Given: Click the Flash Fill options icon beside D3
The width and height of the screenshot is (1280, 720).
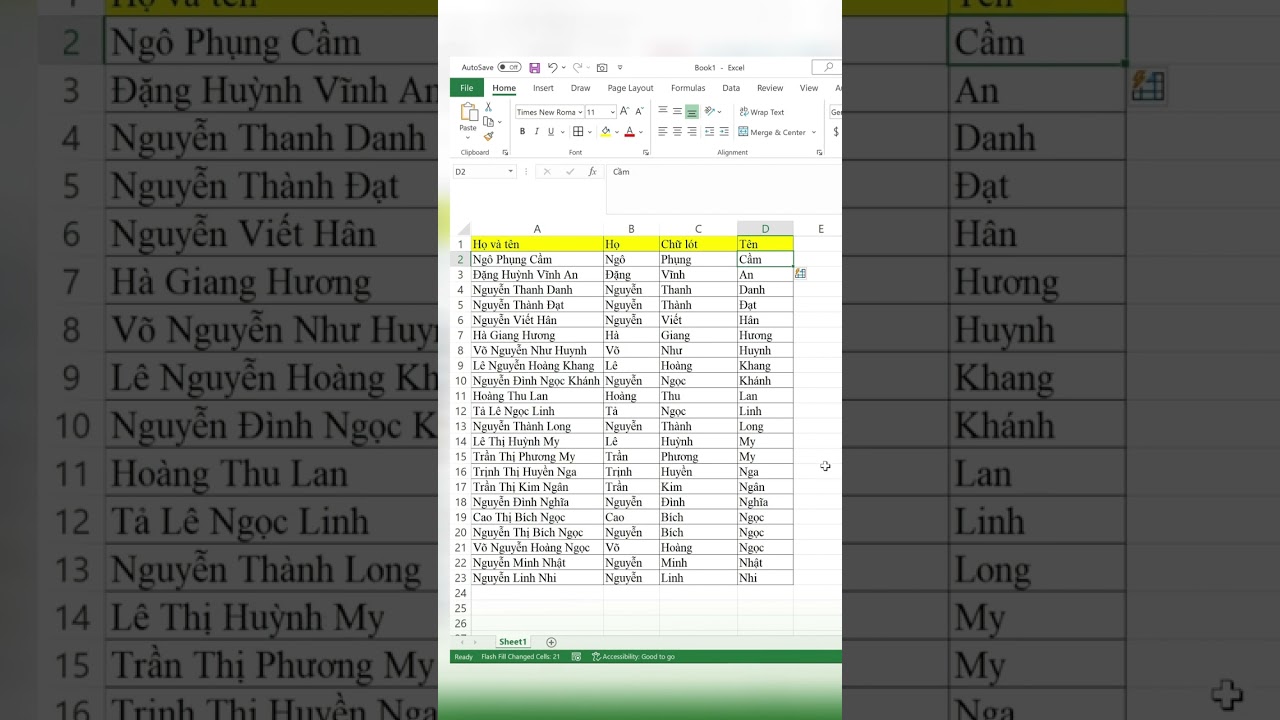Looking at the screenshot, I should pos(800,274).
